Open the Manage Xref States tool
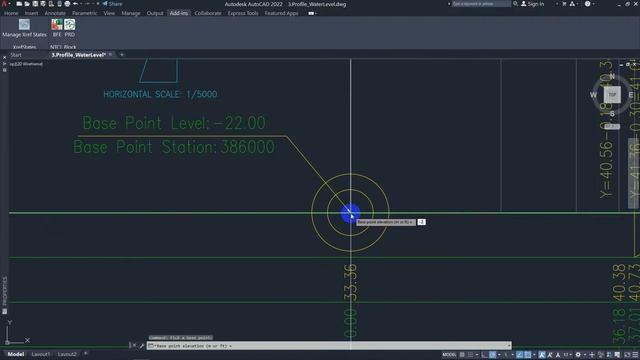Image resolution: width=640 pixels, height=360 pixels. [x=24, y=28]
